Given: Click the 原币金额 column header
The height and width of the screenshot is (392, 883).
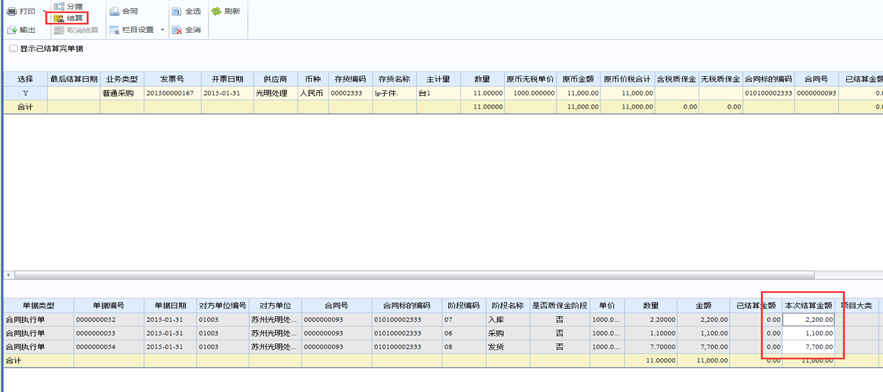Looking at the screenshot, I should pos(578,79).
